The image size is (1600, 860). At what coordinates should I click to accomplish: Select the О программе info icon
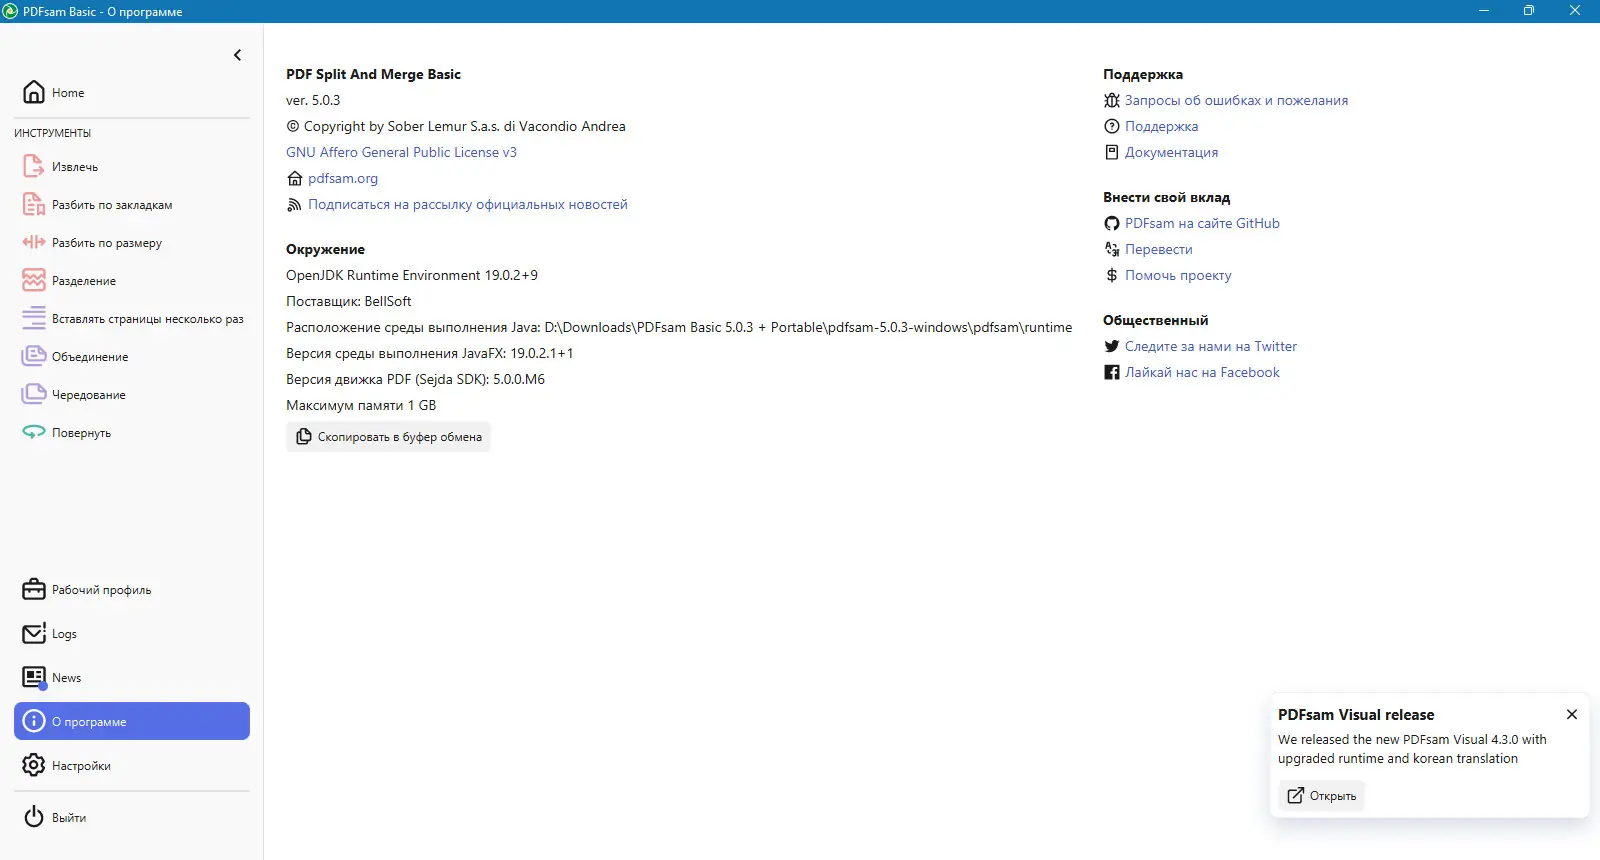coord(34,721)
